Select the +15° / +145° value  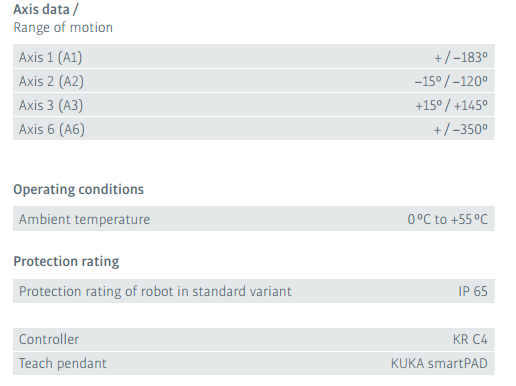451,106
